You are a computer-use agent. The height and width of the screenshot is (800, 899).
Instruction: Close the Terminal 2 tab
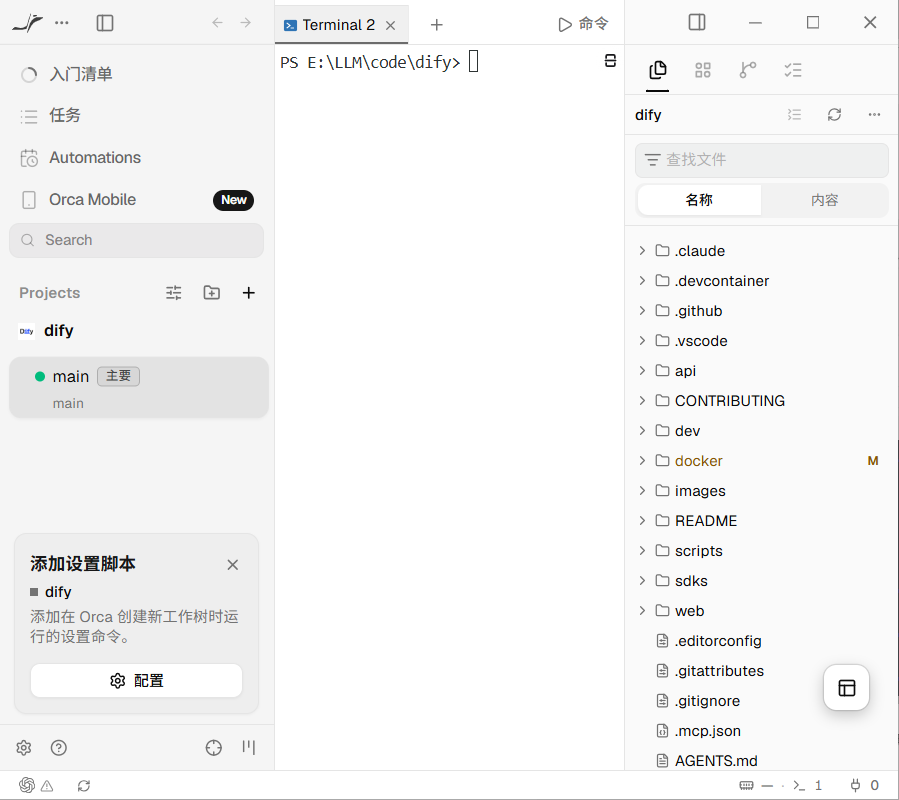tap(390, 25)
